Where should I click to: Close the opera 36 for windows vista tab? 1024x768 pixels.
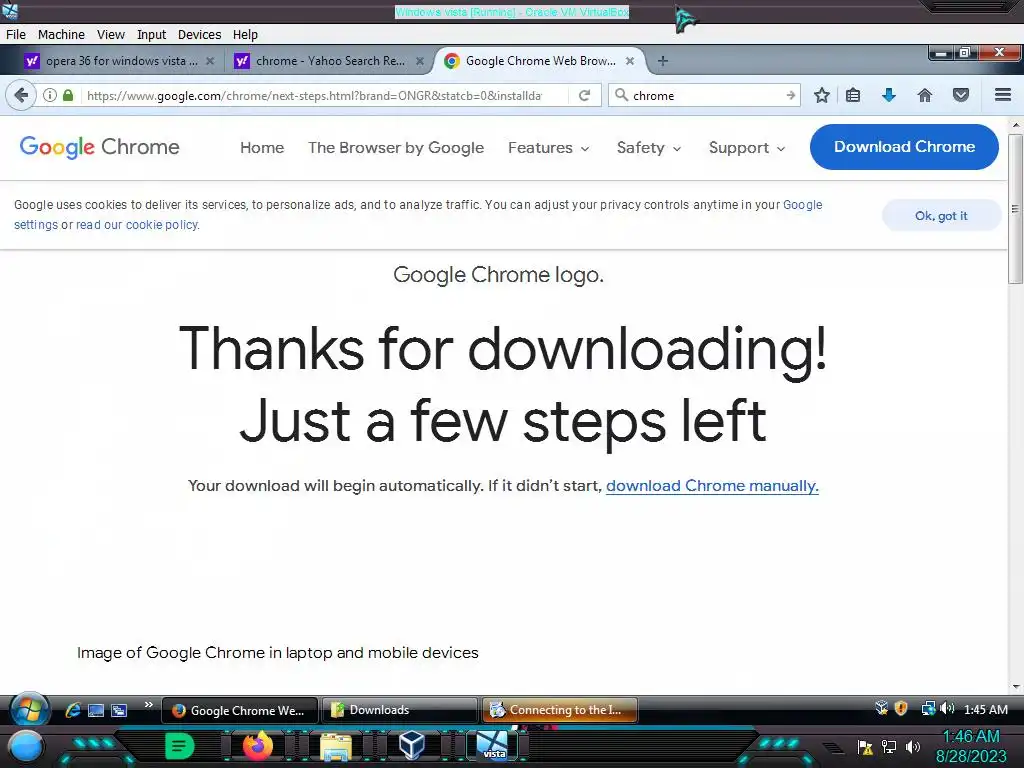click(210, 61)
